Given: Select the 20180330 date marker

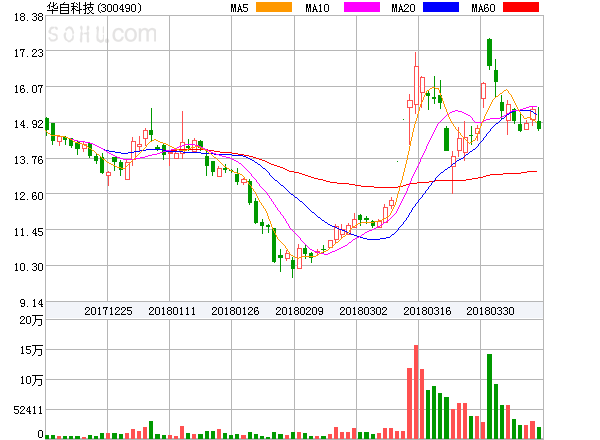Looking at the screenshot, I should pos(490,311).
